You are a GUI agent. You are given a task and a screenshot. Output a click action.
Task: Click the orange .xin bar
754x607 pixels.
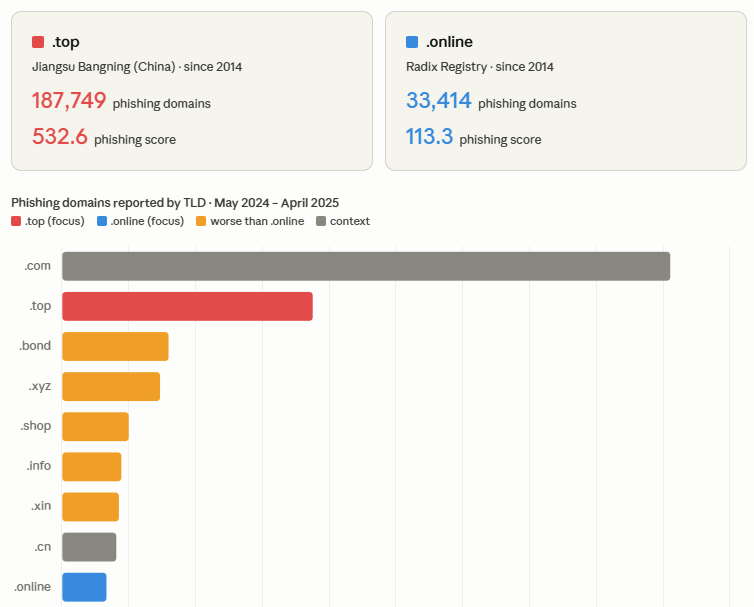pyautogui.click(x=90, y=507)
